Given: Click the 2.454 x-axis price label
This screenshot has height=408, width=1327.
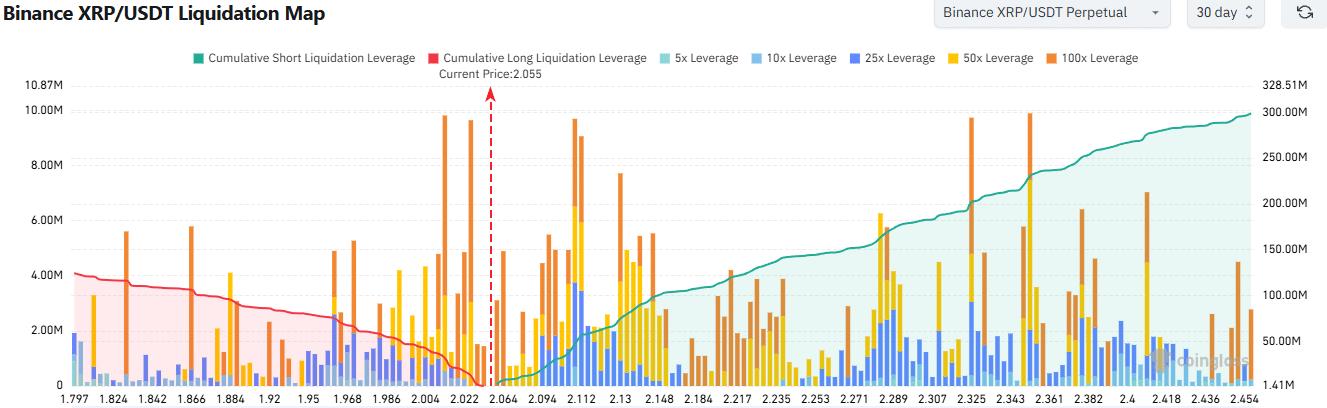Looking at the screenshot, I should tap(1245, 399).
